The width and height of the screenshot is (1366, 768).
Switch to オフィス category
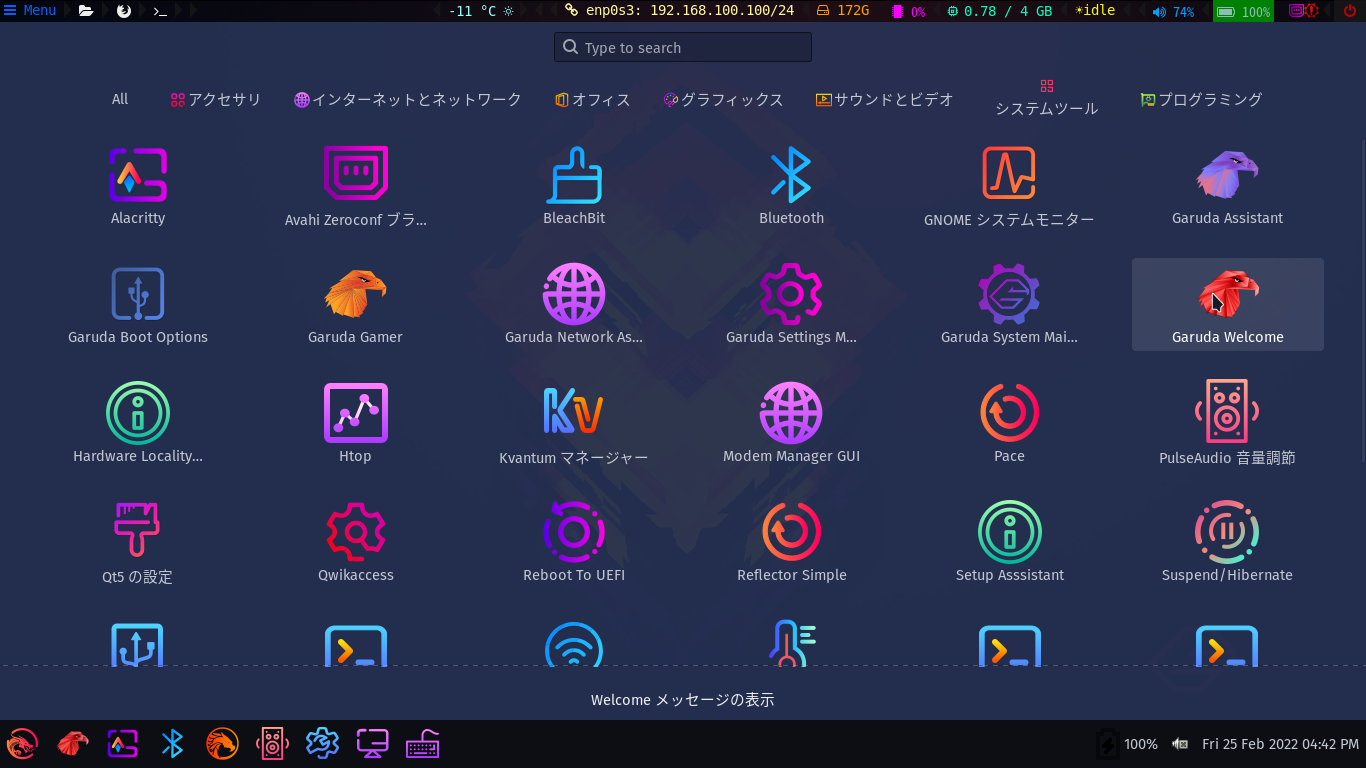tap(593, 99)
